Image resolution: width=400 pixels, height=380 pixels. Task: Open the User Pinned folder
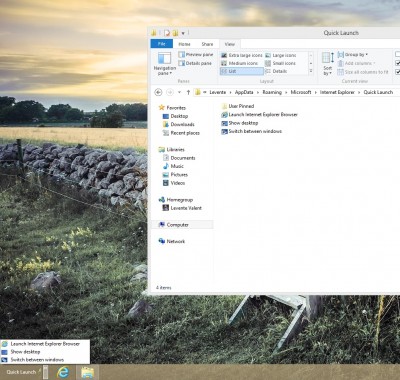238,106
